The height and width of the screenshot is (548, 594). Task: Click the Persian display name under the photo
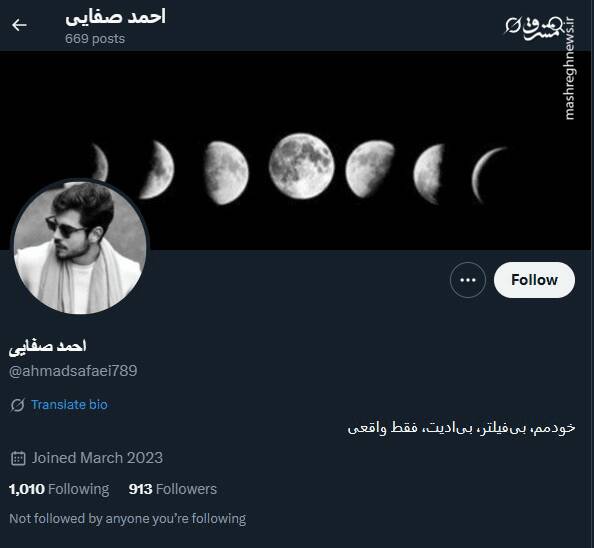[48, 347]
